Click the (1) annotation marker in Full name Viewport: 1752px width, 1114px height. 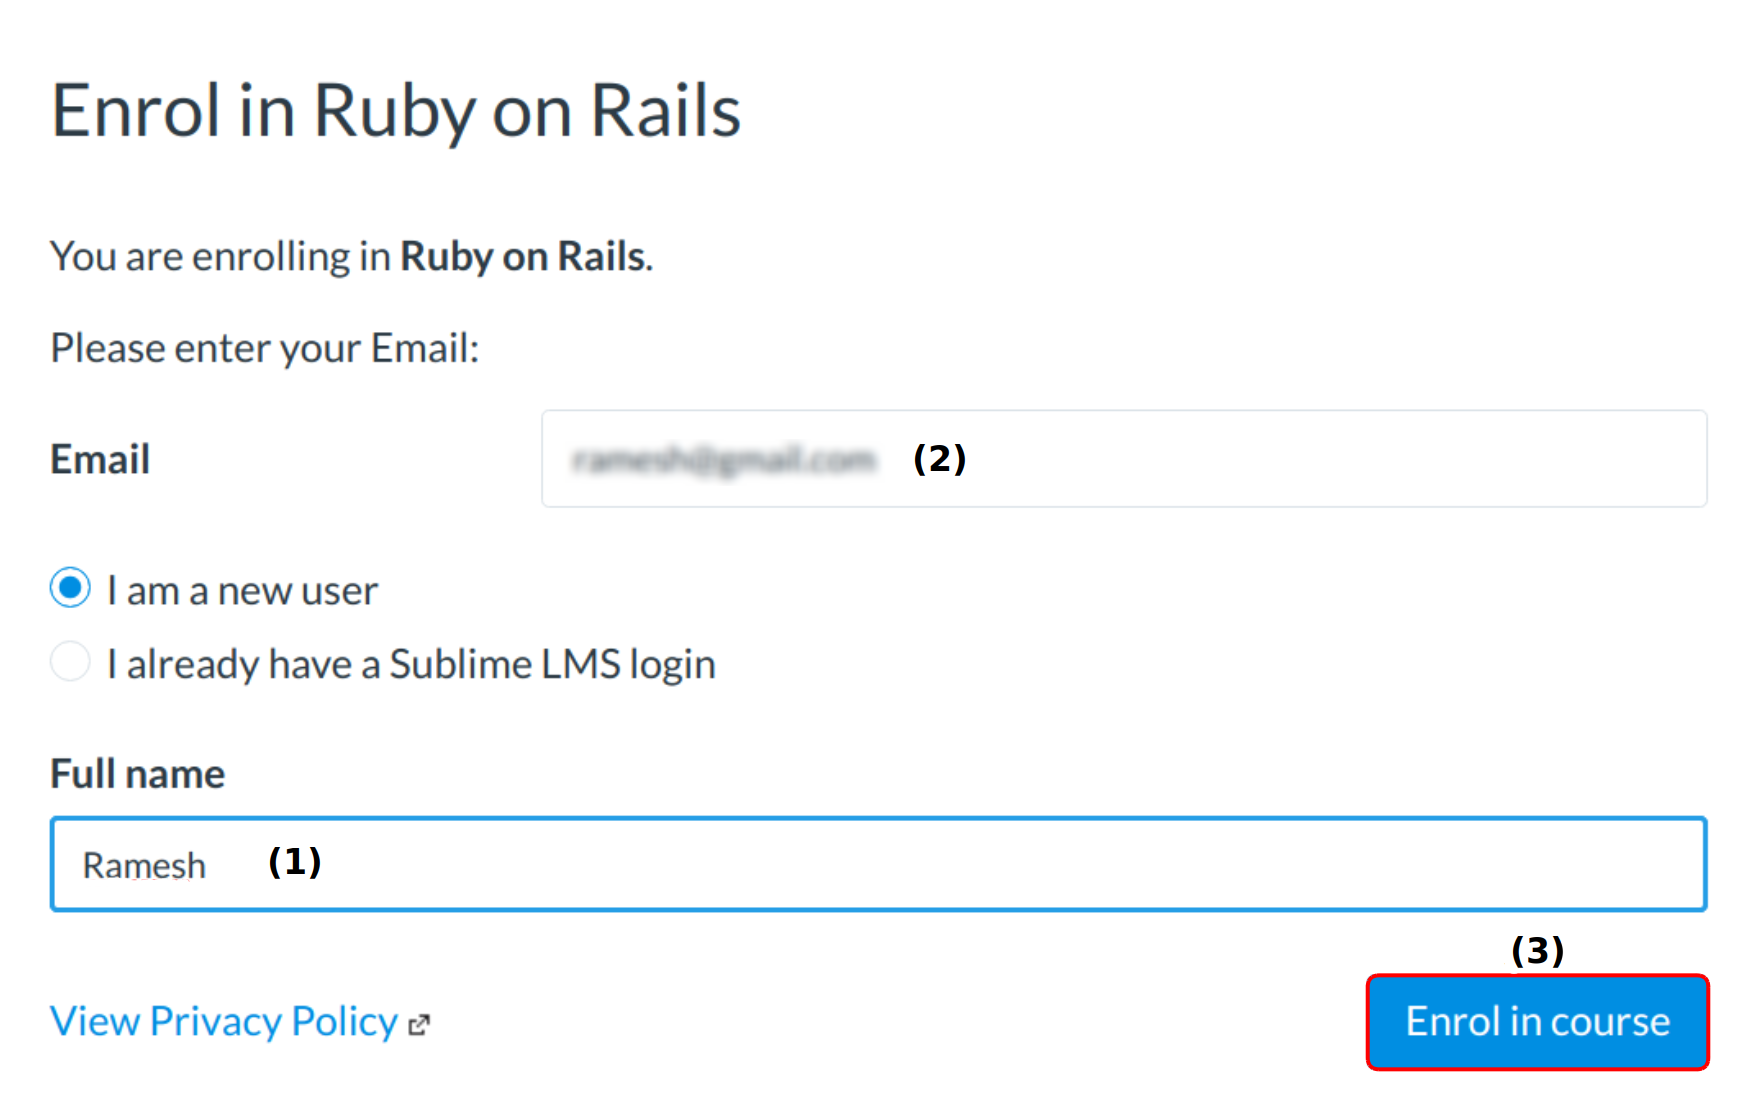pos(295,862)
